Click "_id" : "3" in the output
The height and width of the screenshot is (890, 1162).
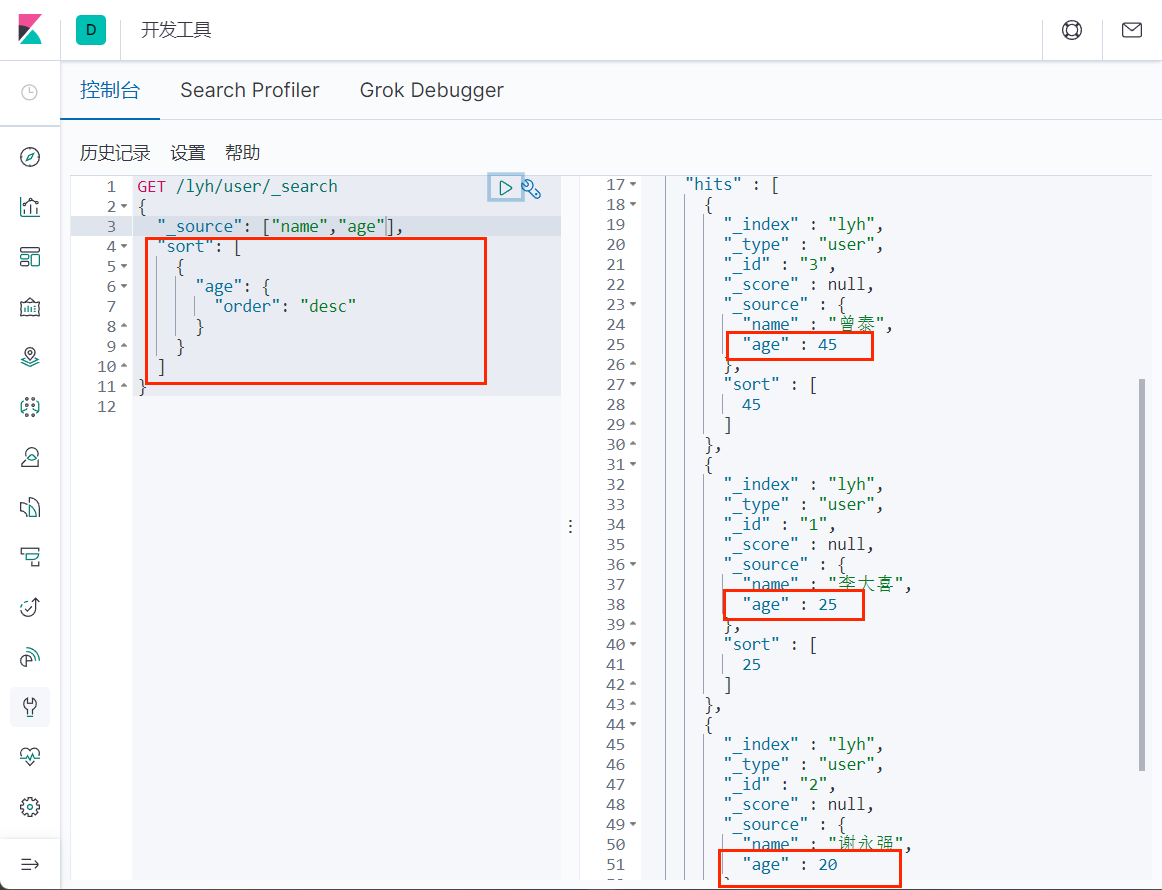coord(780,264)
